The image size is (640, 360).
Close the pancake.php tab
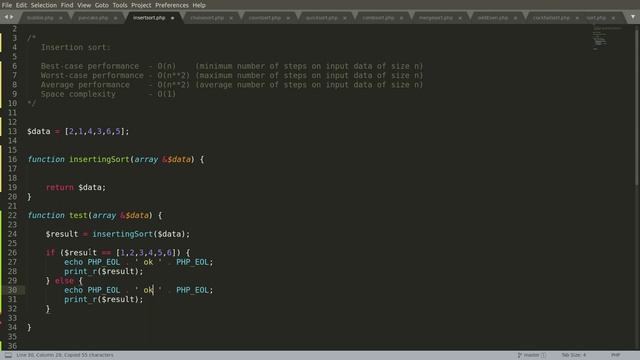pos(116,18)
